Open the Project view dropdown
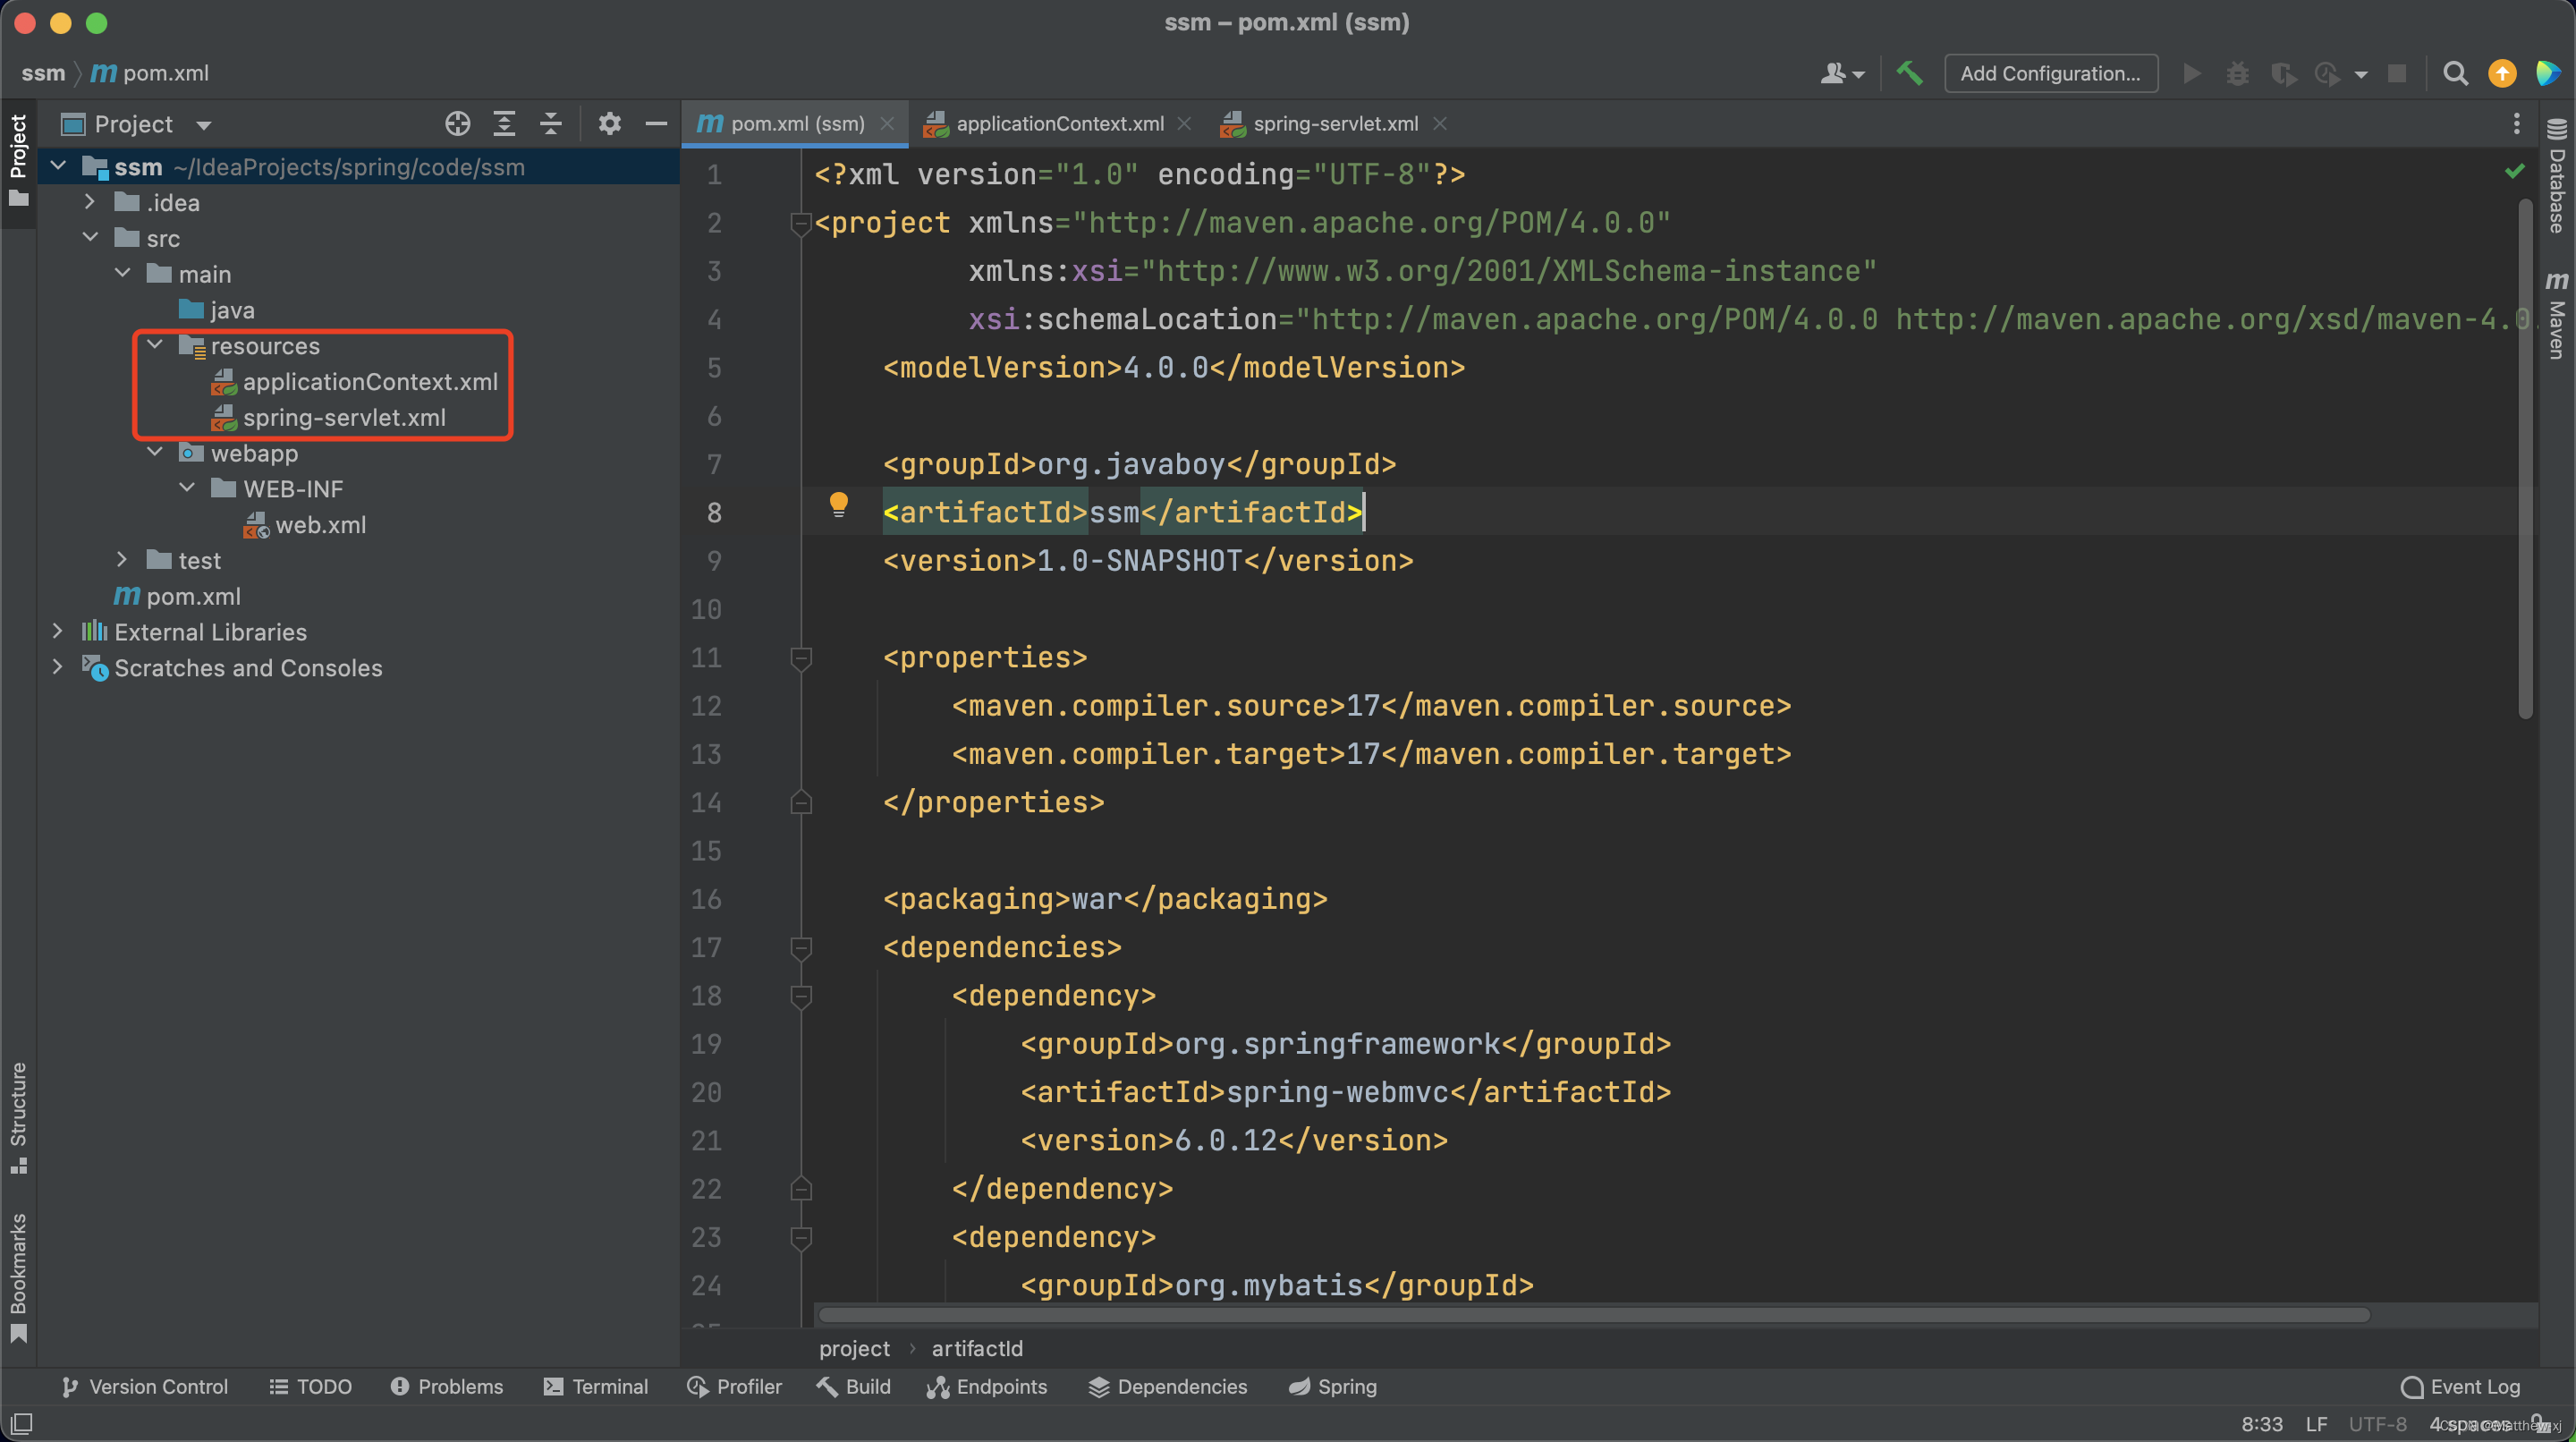 [x=204, y=125]
